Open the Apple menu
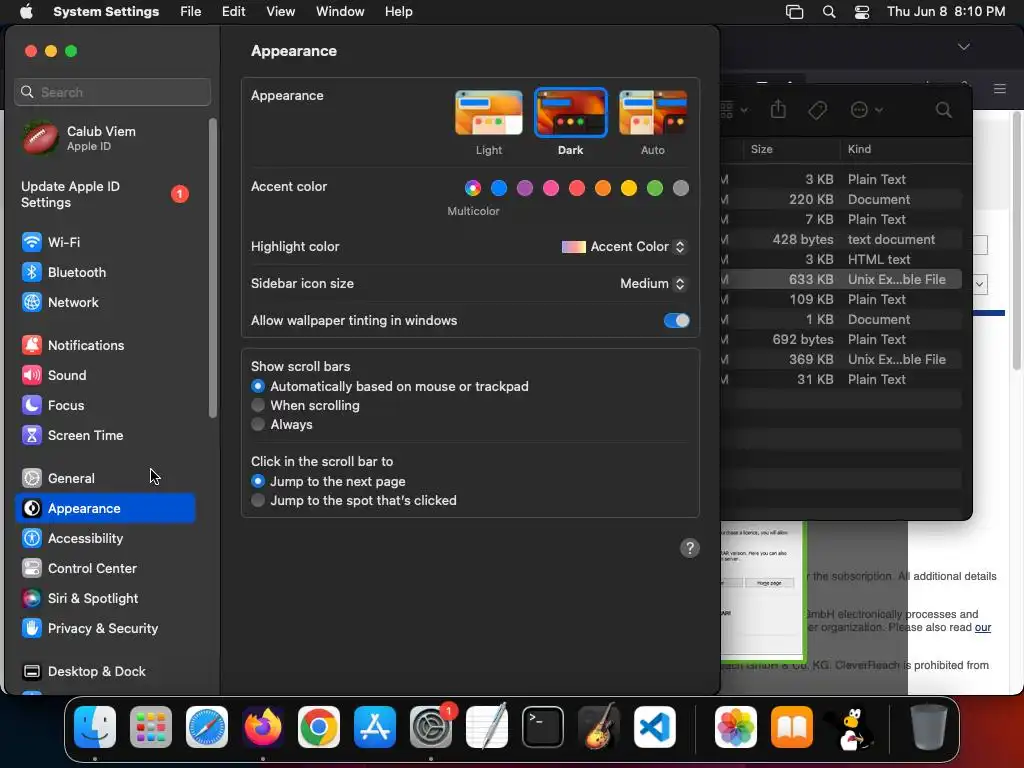1024x768 pixels. click(26, 12)
